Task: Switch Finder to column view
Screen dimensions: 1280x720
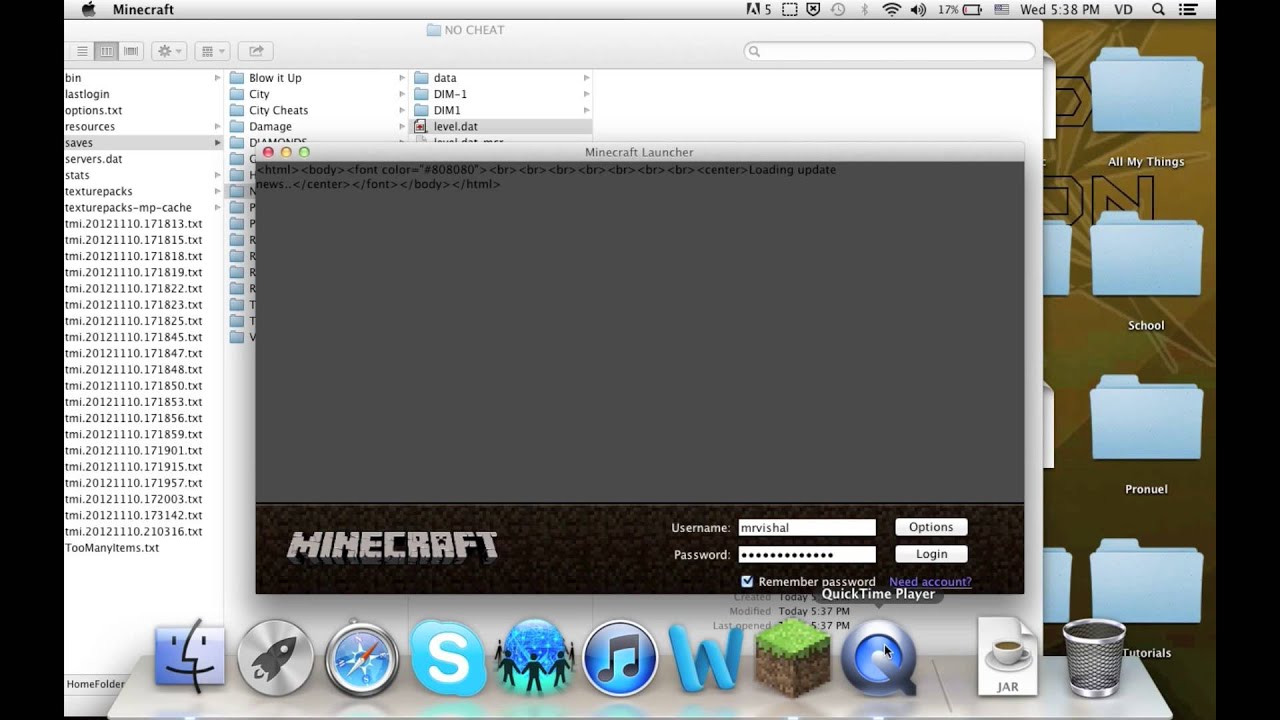Action: click(x=106, y=50)
